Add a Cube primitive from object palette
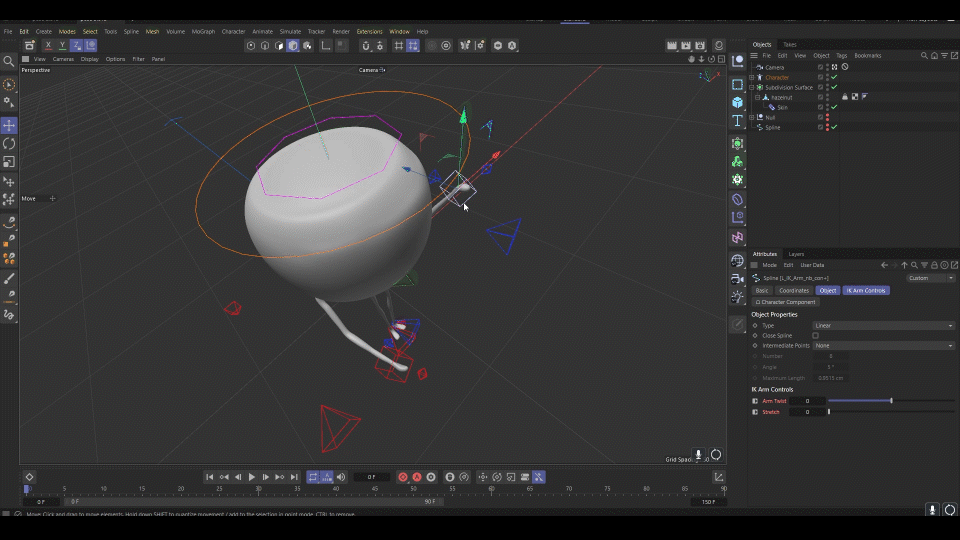 tap(737, 103)
